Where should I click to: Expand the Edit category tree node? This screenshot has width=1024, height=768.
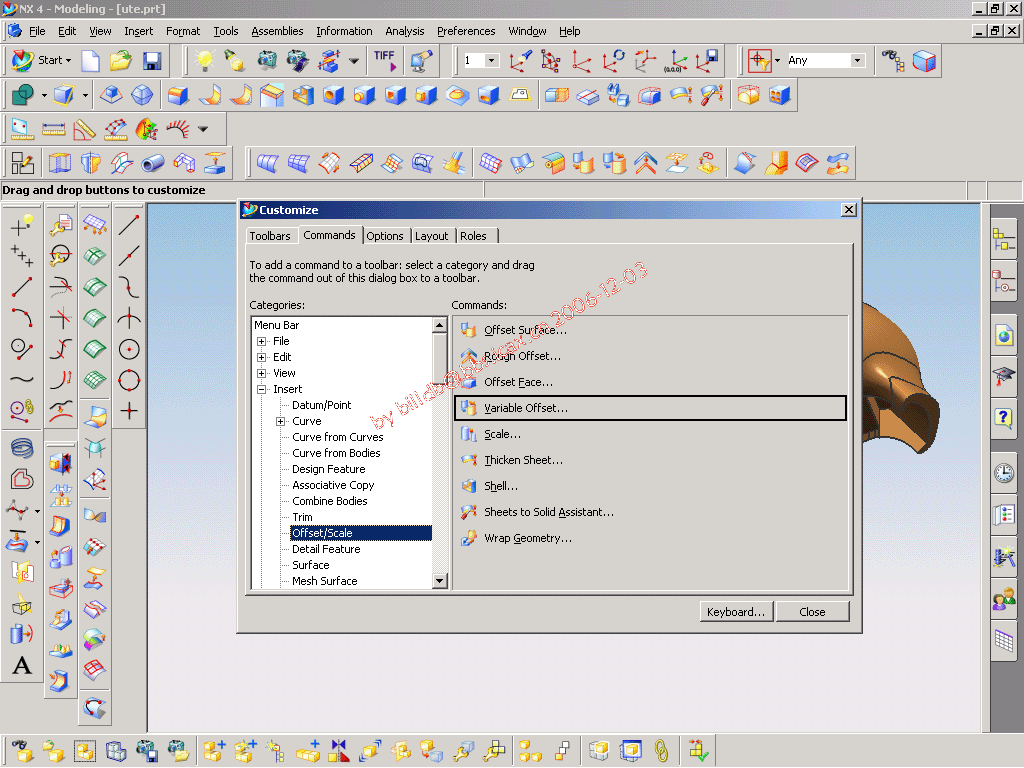(262, 357)
